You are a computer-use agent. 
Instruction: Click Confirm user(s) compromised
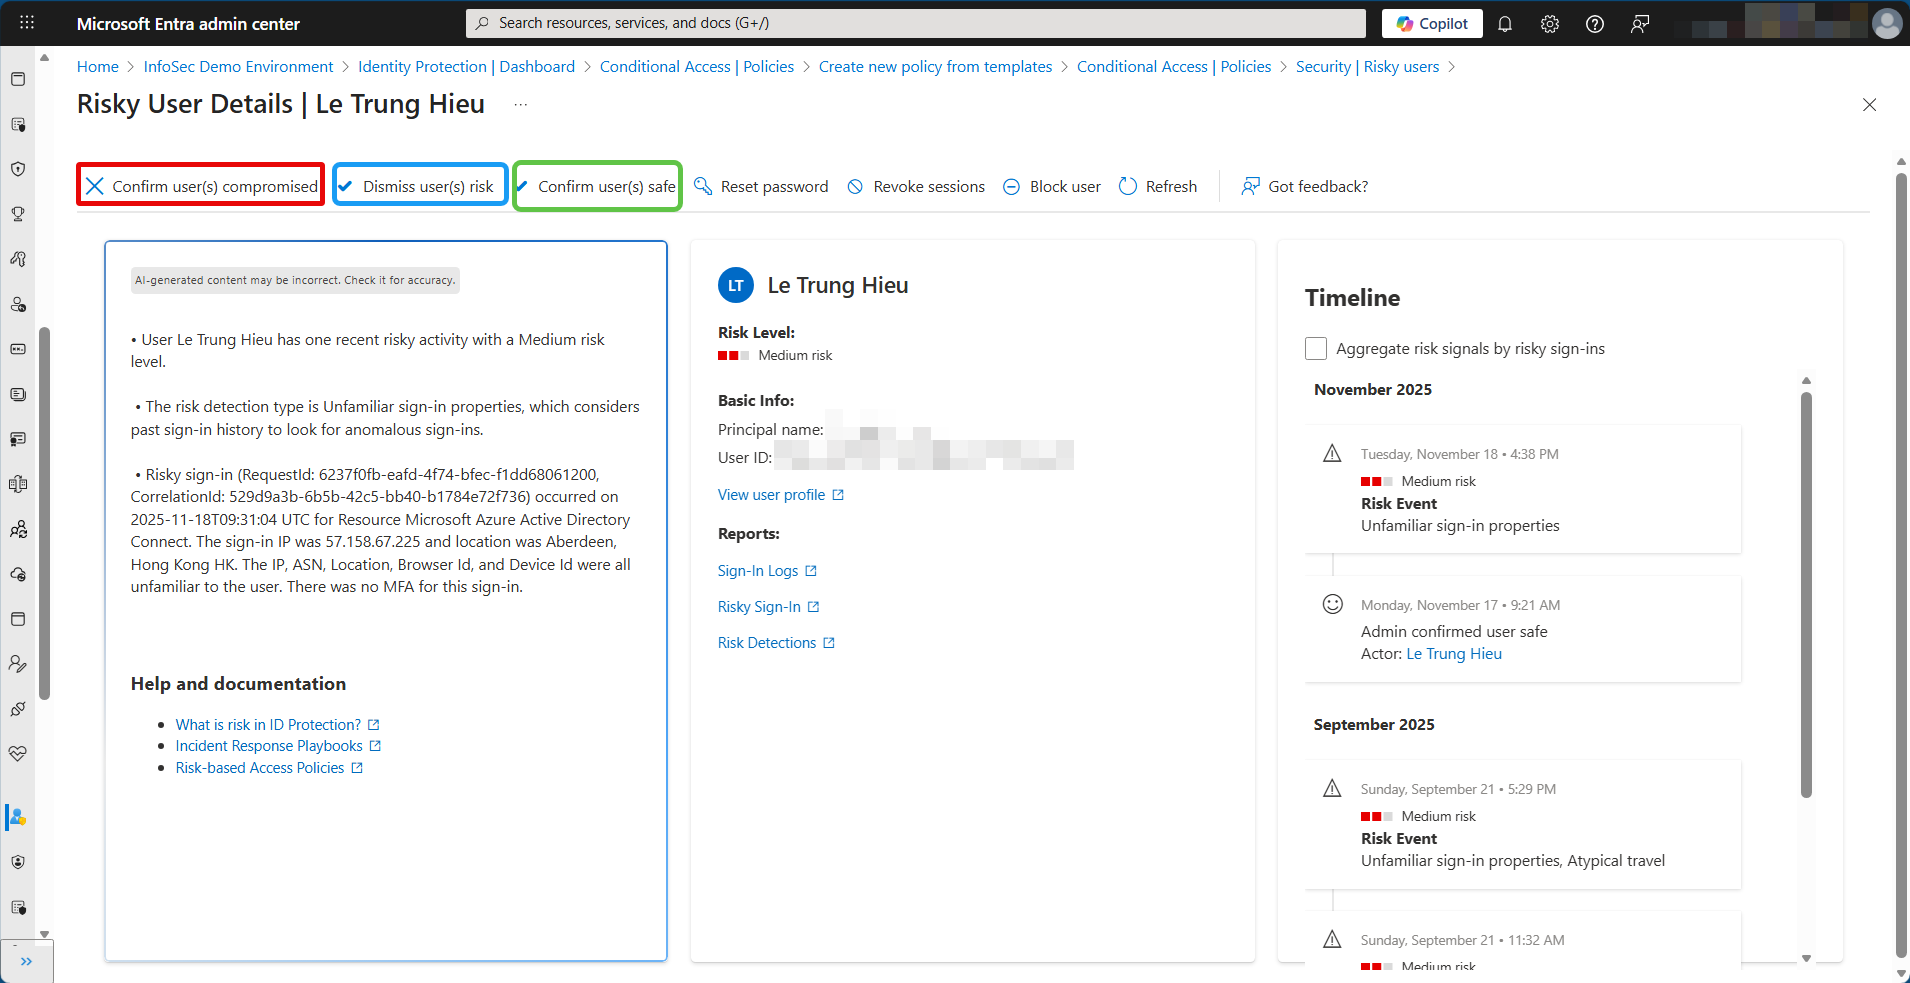(x=201, y=187)
